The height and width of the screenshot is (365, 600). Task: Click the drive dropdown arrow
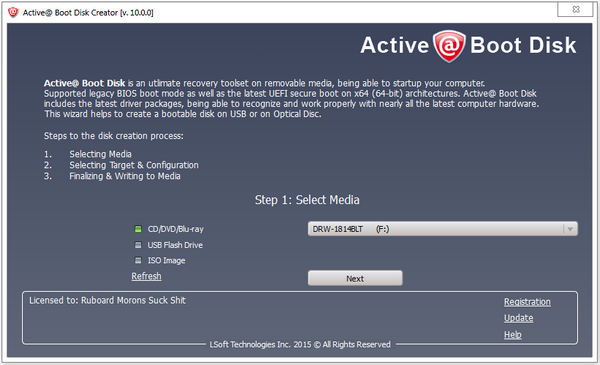(x=570, y=229)
